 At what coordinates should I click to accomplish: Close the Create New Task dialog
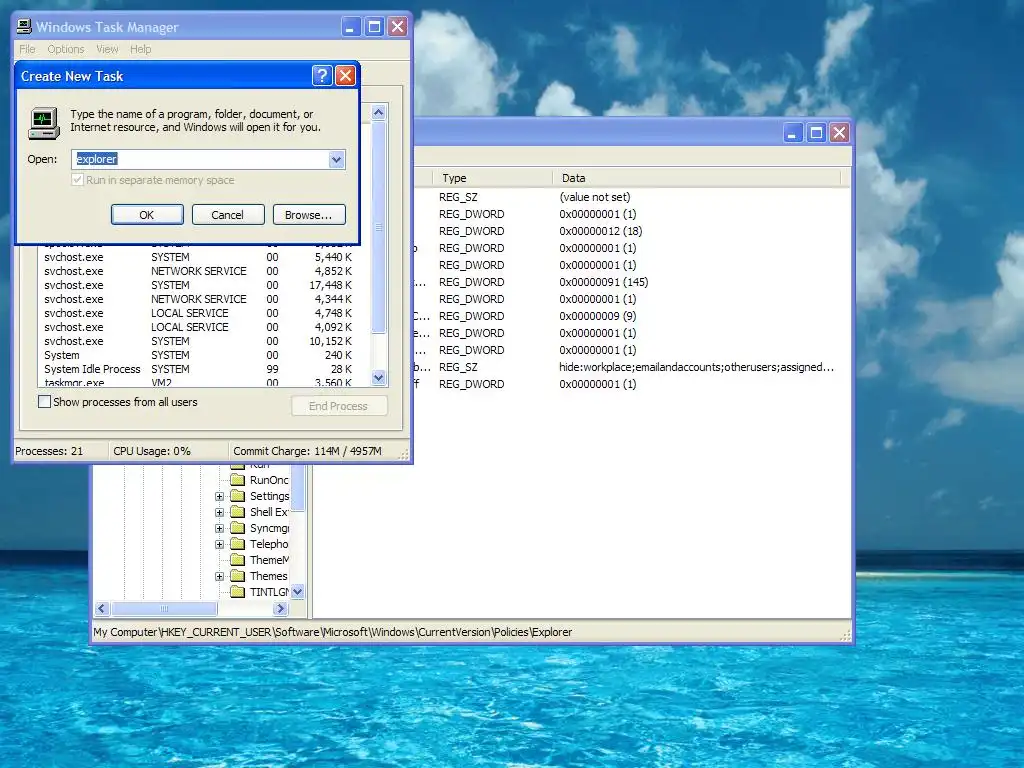click(x=345, y=76)
